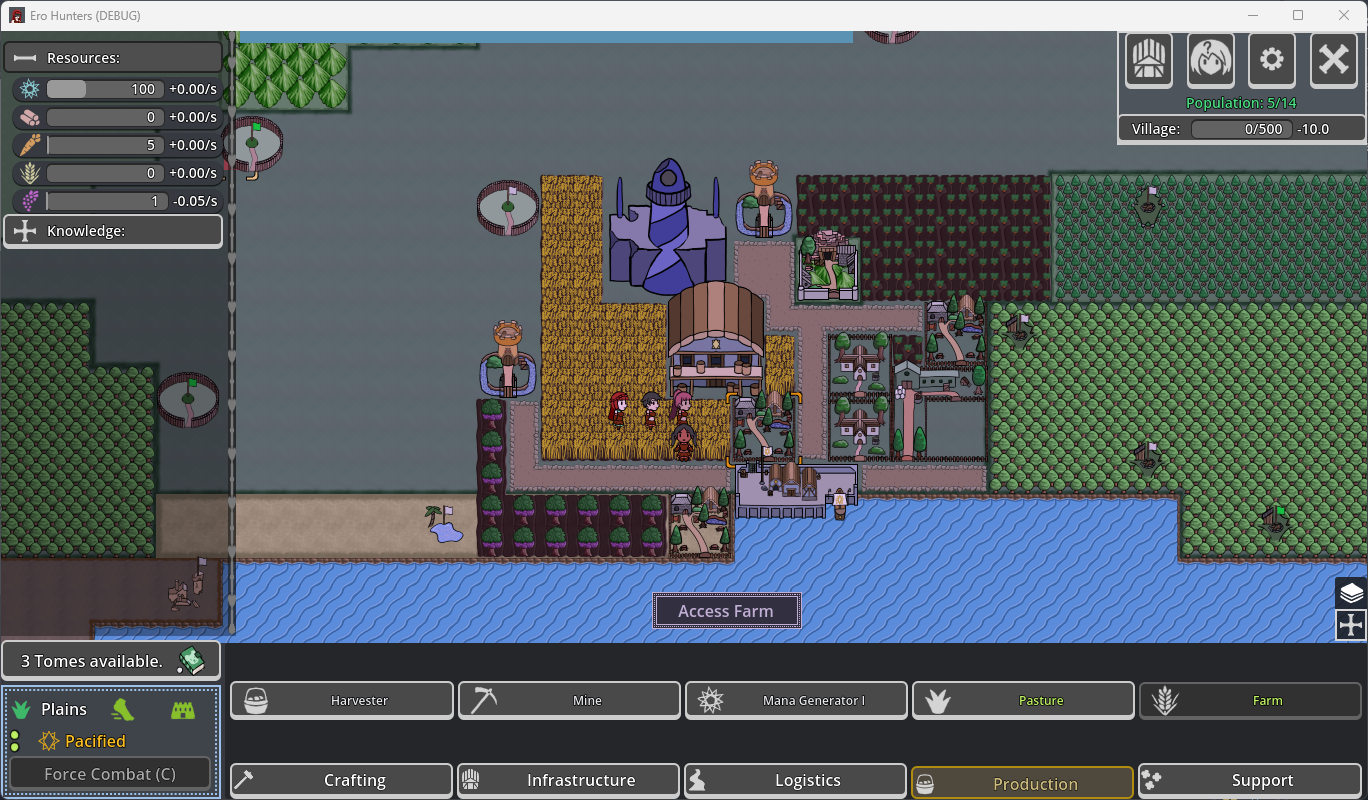Select the purple wizard tower
Viewport: 1368px width, 800px height.
click(667, 228)
